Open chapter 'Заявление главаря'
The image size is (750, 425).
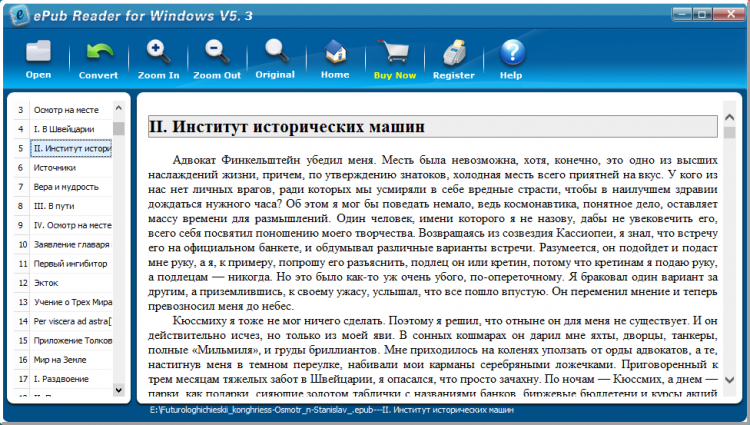(71, 244)
